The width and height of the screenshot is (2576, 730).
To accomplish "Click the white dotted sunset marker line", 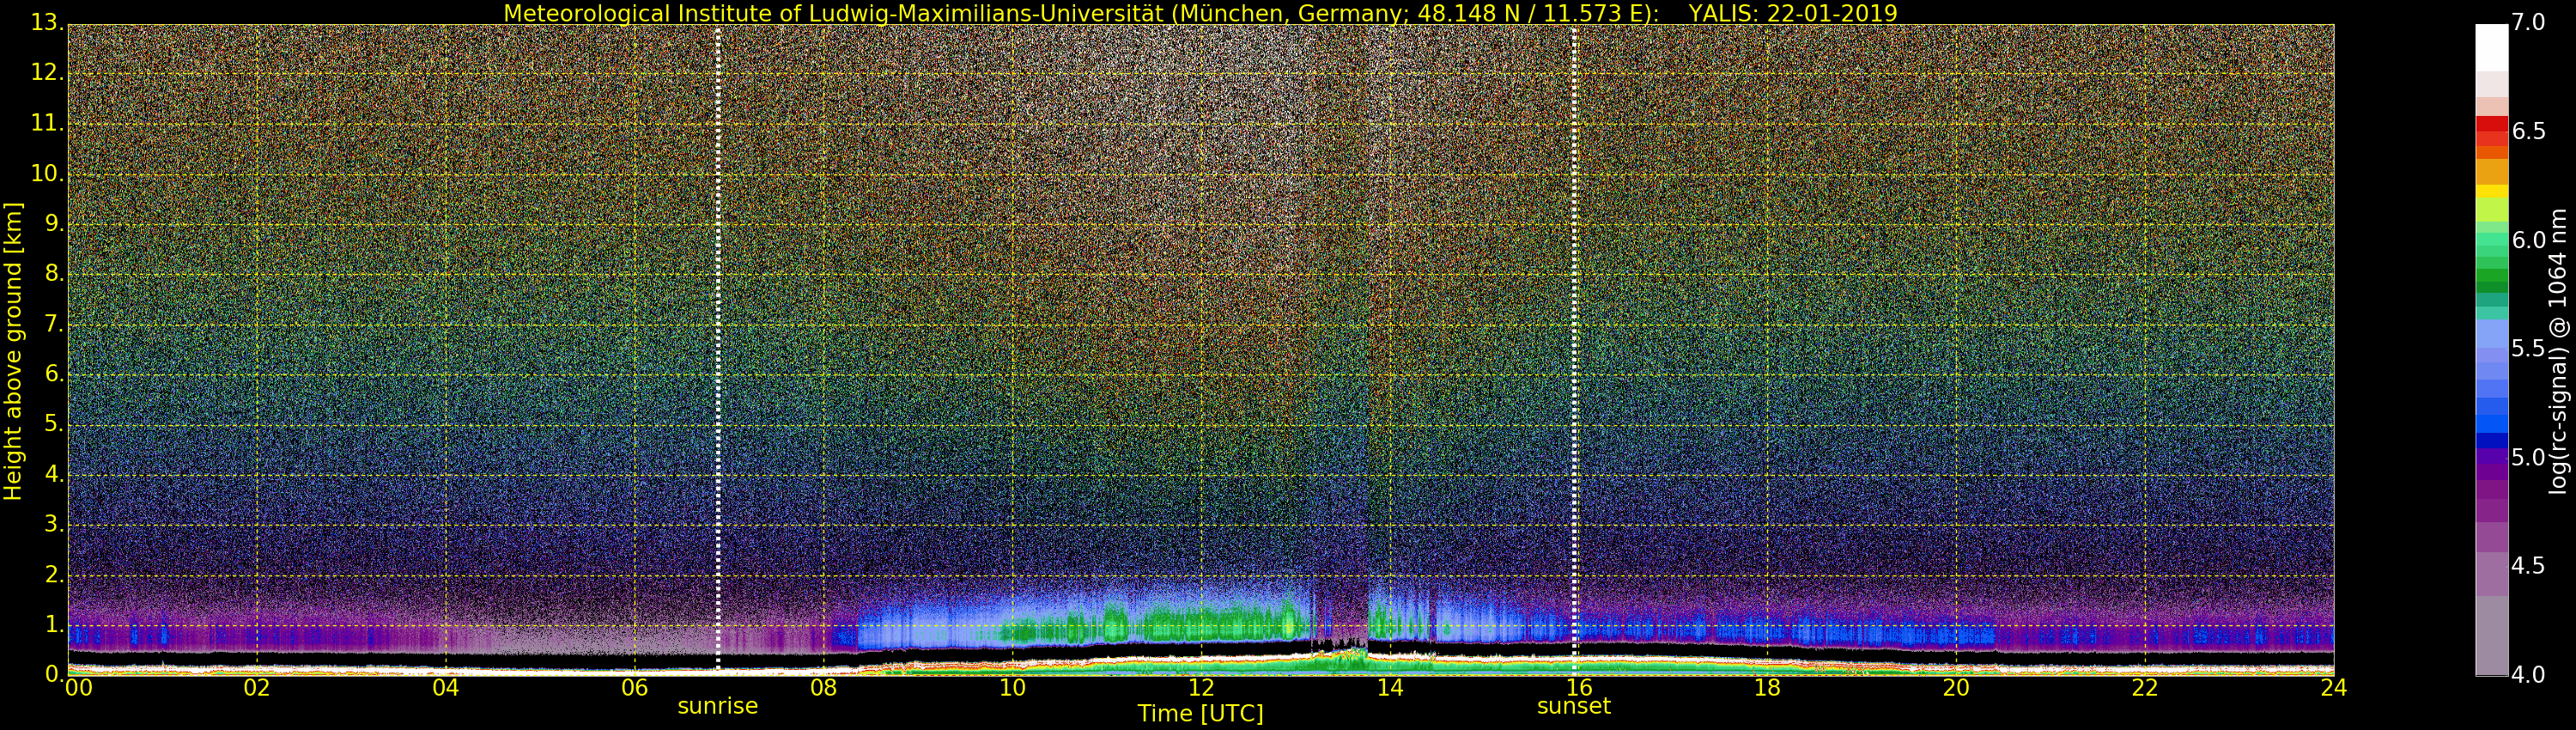I will coord(1574,349).
